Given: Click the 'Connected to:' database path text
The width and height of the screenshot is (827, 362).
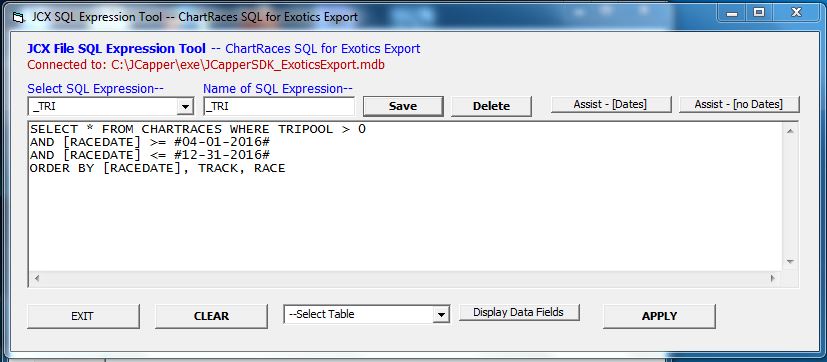Looking at the screenshot, I should tap(206, 65).
